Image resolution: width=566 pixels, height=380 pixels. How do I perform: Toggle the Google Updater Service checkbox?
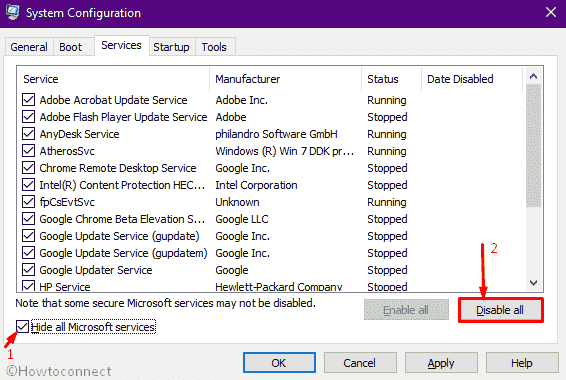click(x=29, y=270)
